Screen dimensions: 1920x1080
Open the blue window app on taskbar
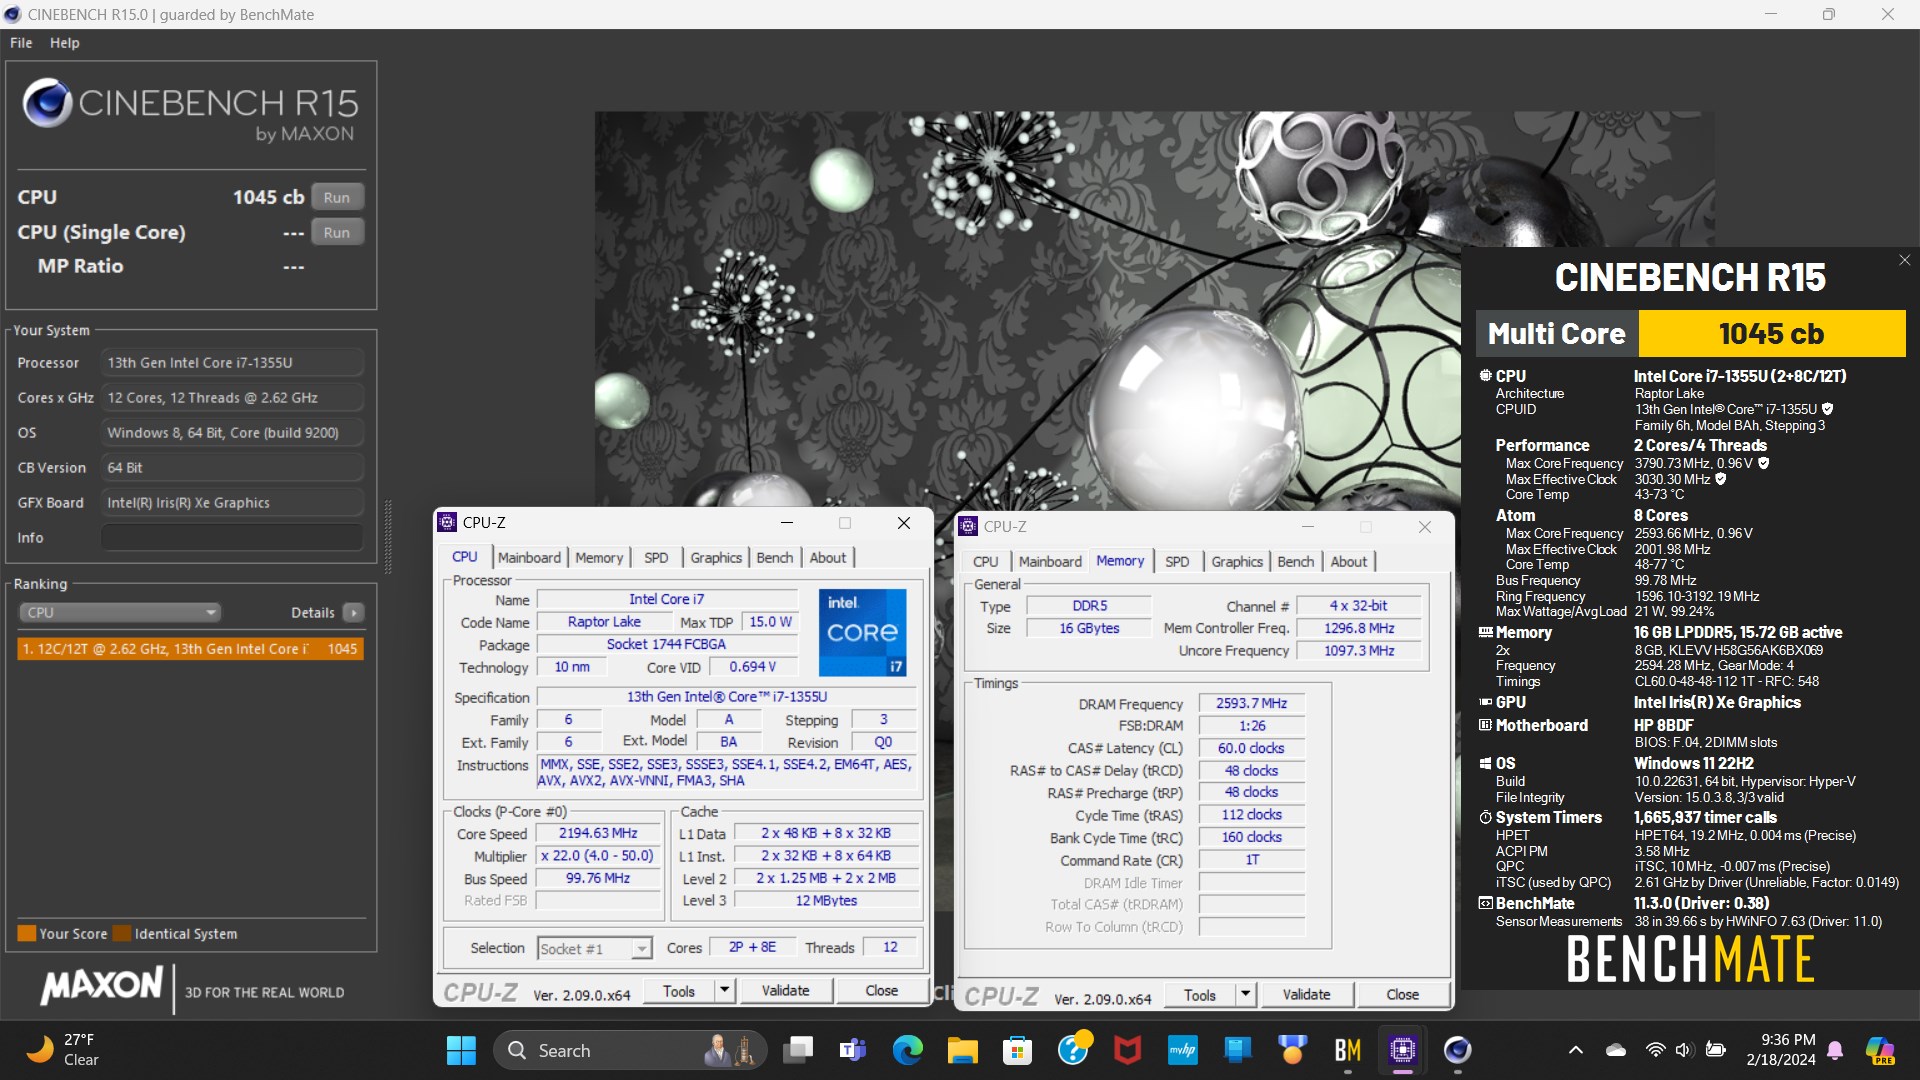1238,1050
